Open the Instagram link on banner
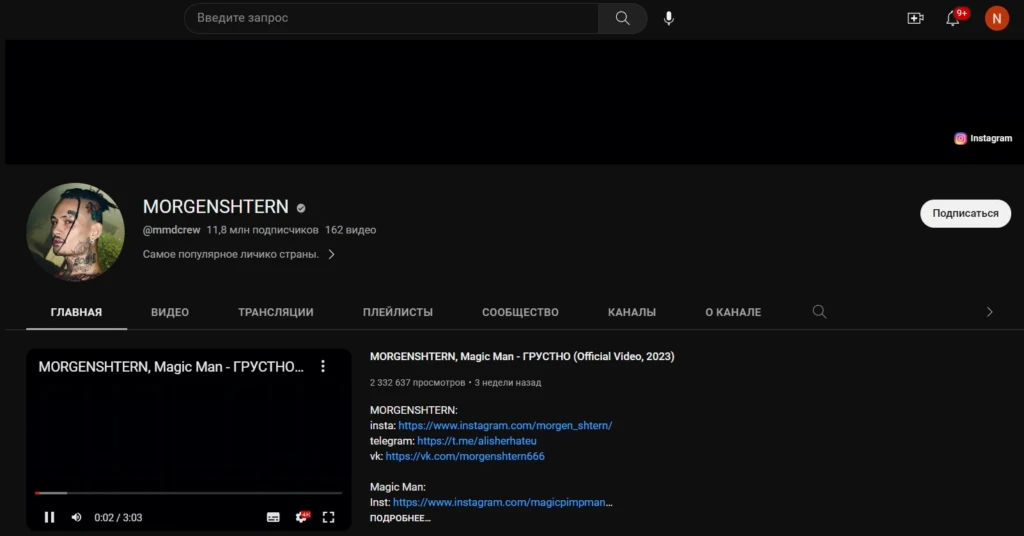 (x=983, y=138)
